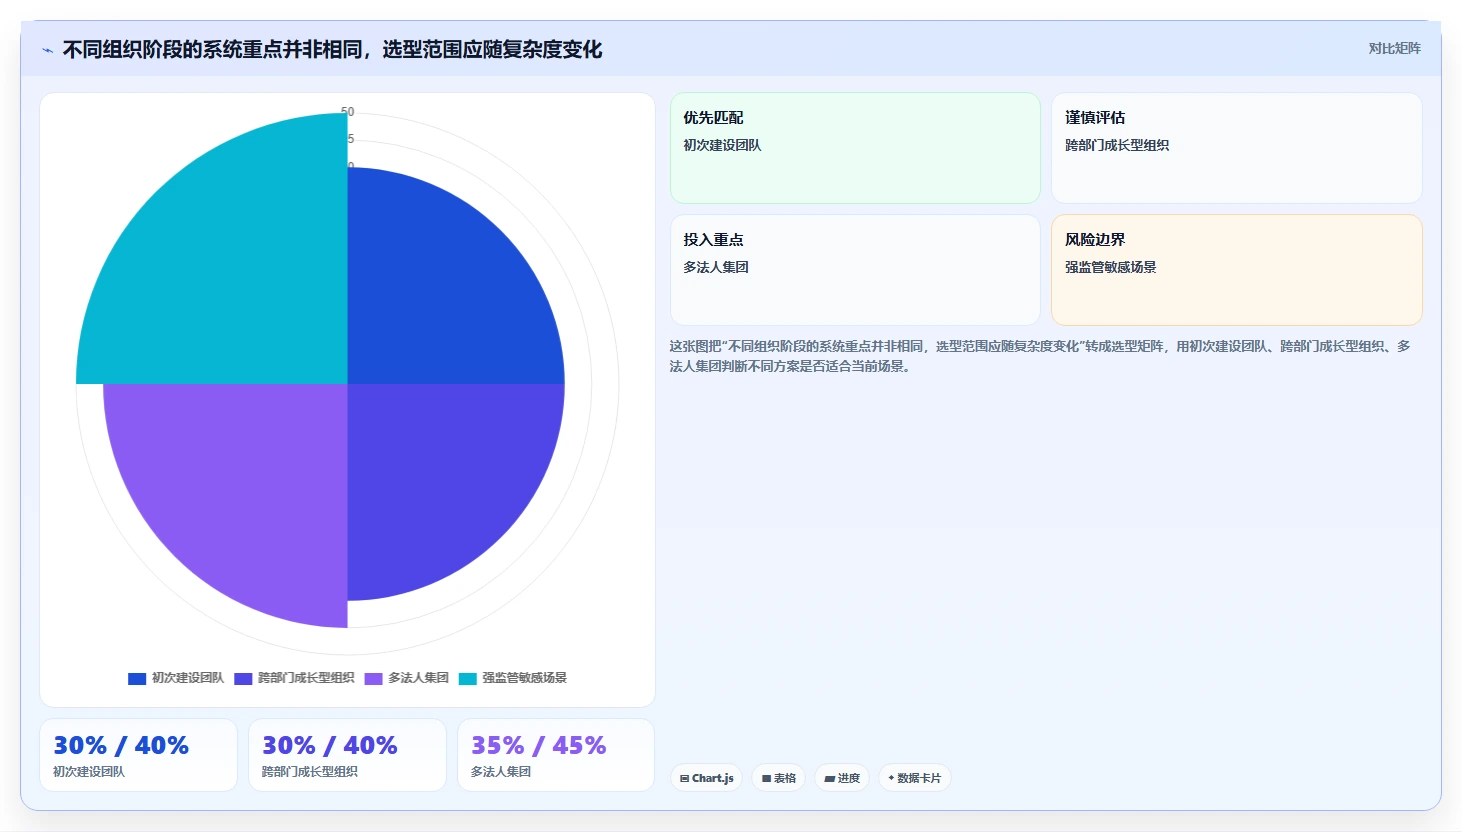
Task: Toggle the 强监管敏感场景 legend entry
Action: tap(512, 678)
